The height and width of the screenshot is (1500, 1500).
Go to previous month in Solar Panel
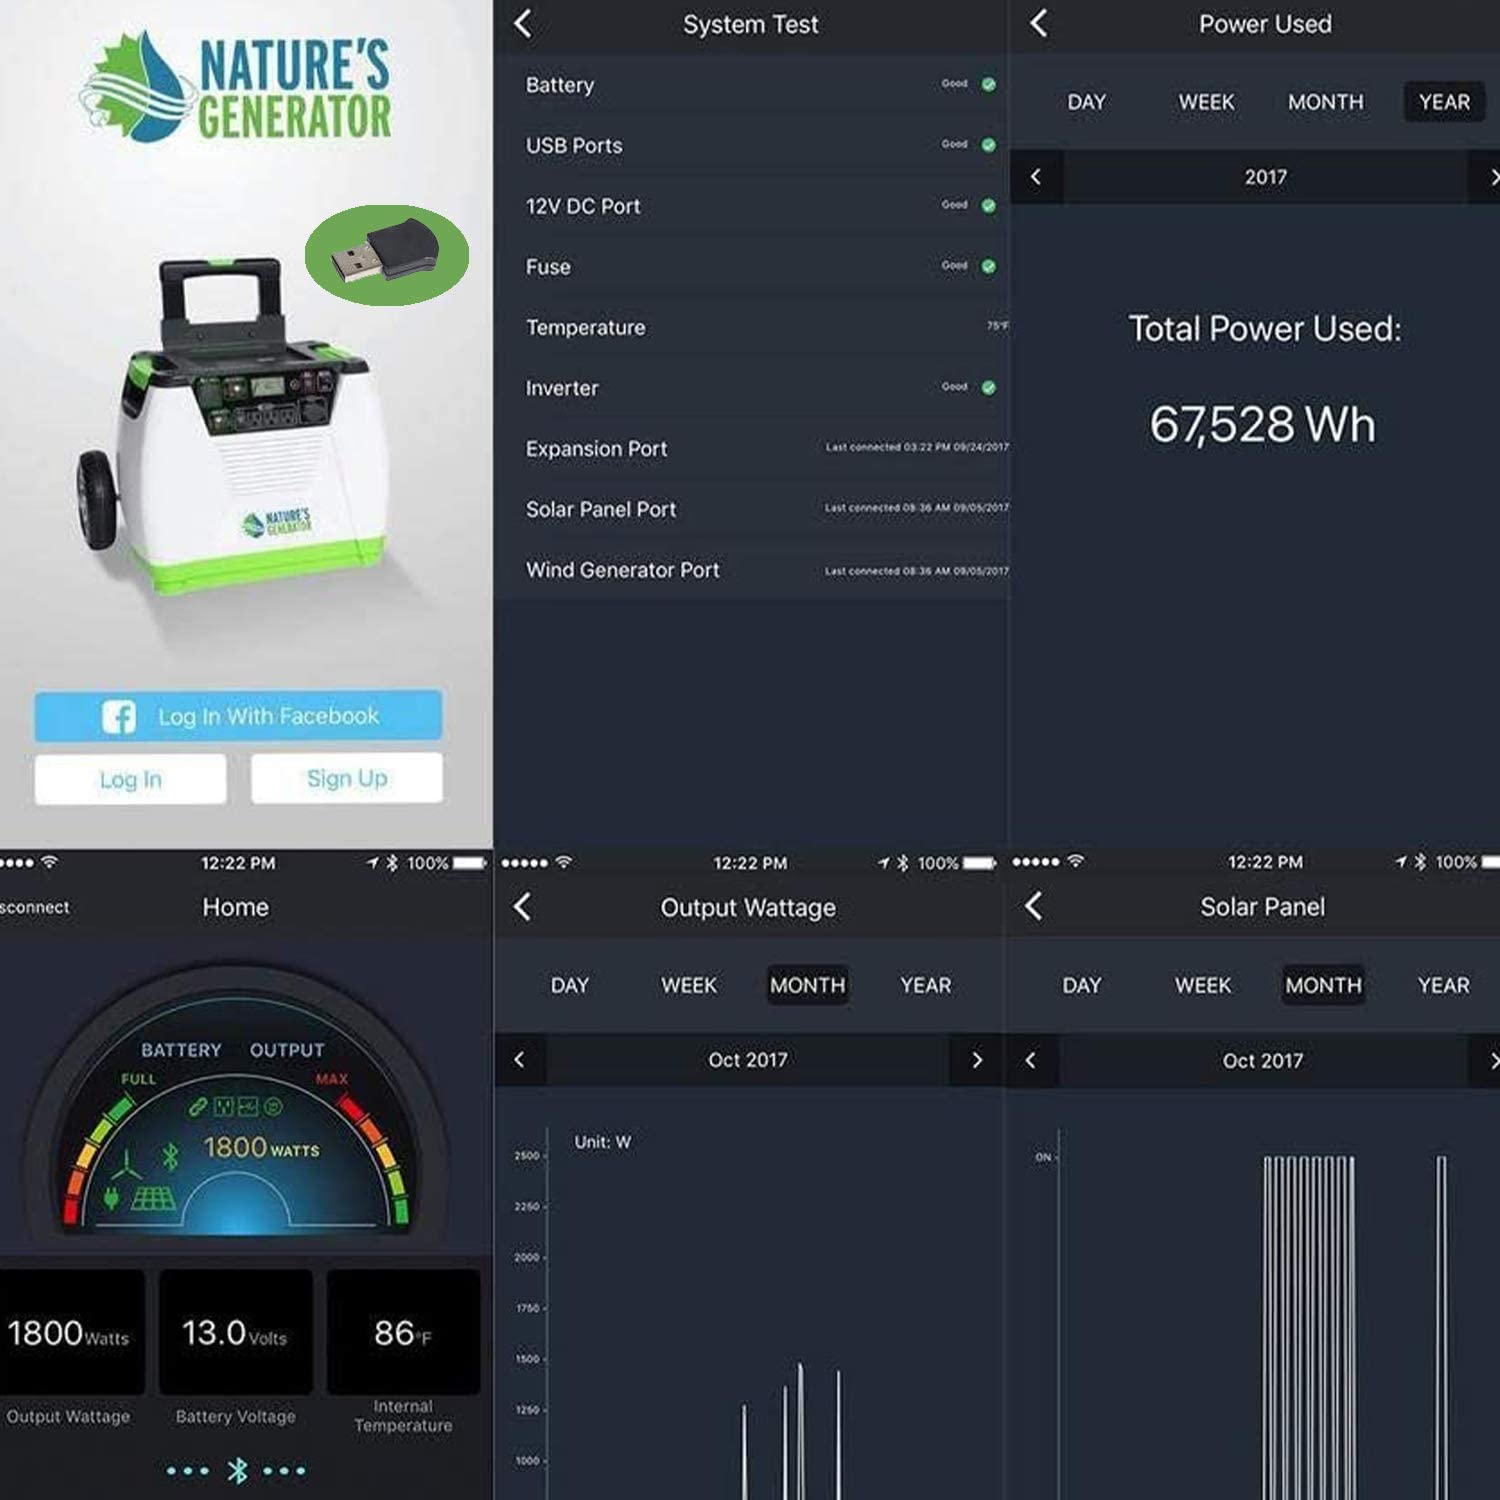(1031, 1060)
